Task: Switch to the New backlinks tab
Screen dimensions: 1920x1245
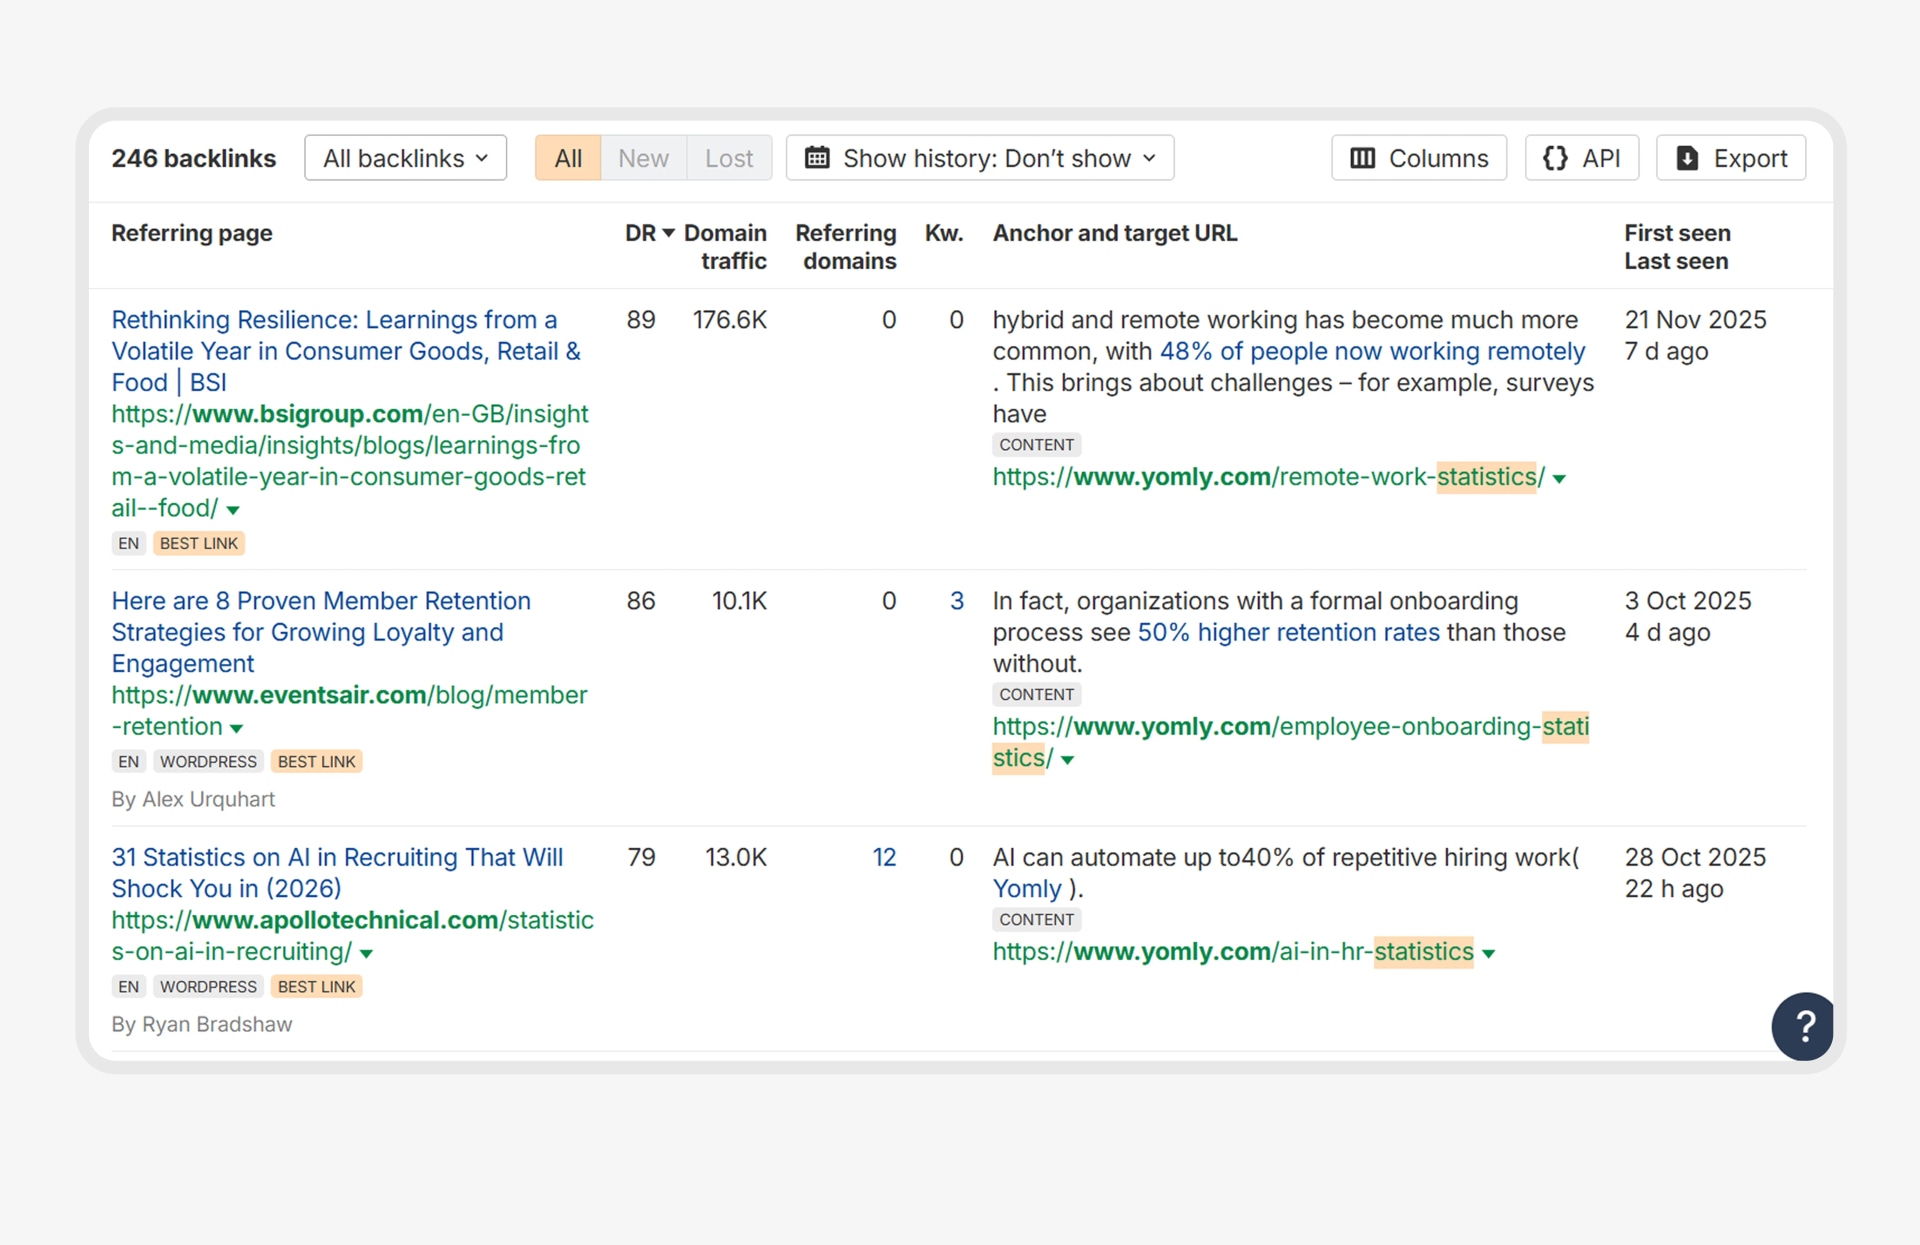Action: point(643,158)
